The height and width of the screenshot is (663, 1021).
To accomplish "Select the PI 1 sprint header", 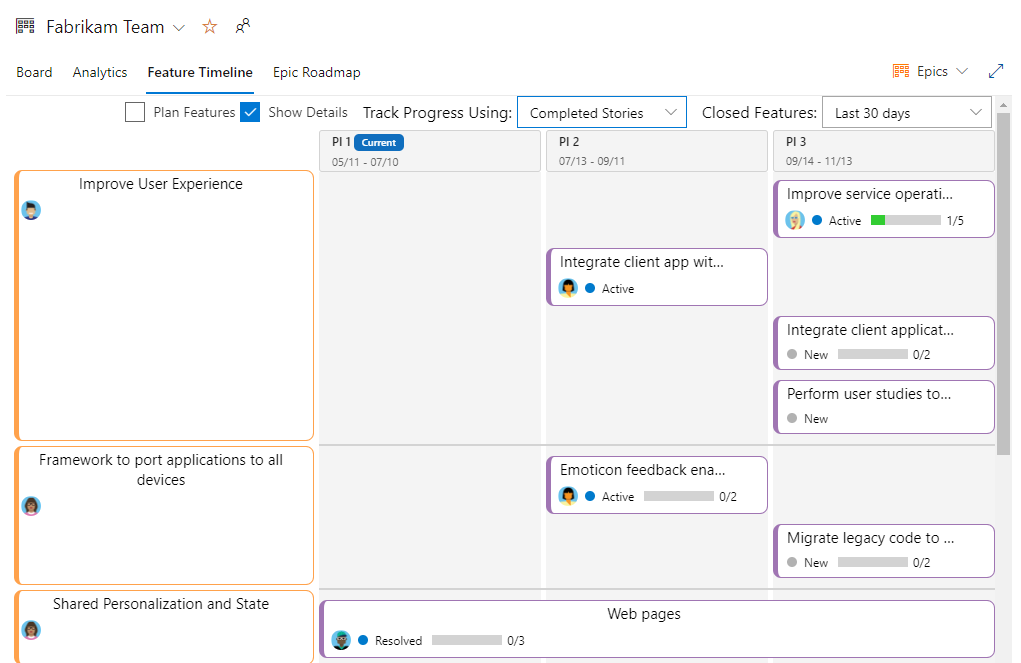I will pos(430,151).
